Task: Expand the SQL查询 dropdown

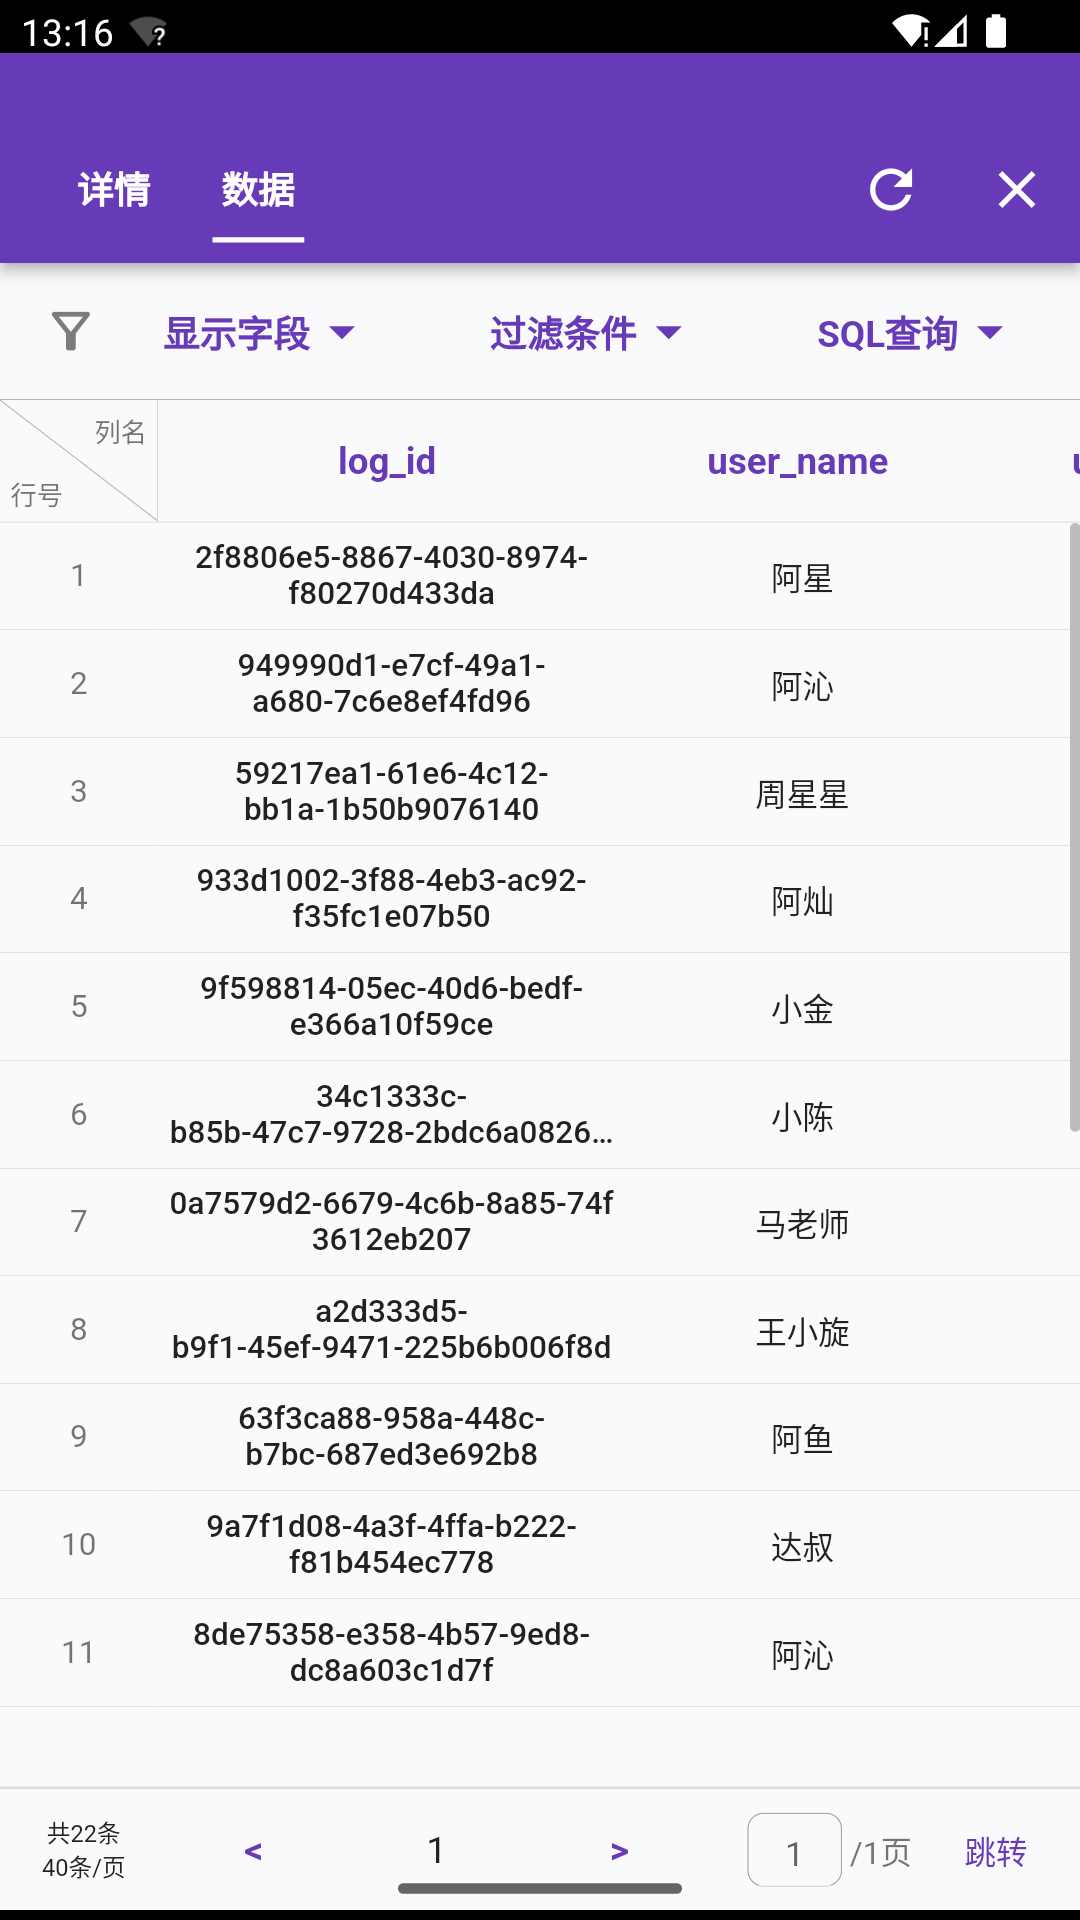Action: coord(909,333)
